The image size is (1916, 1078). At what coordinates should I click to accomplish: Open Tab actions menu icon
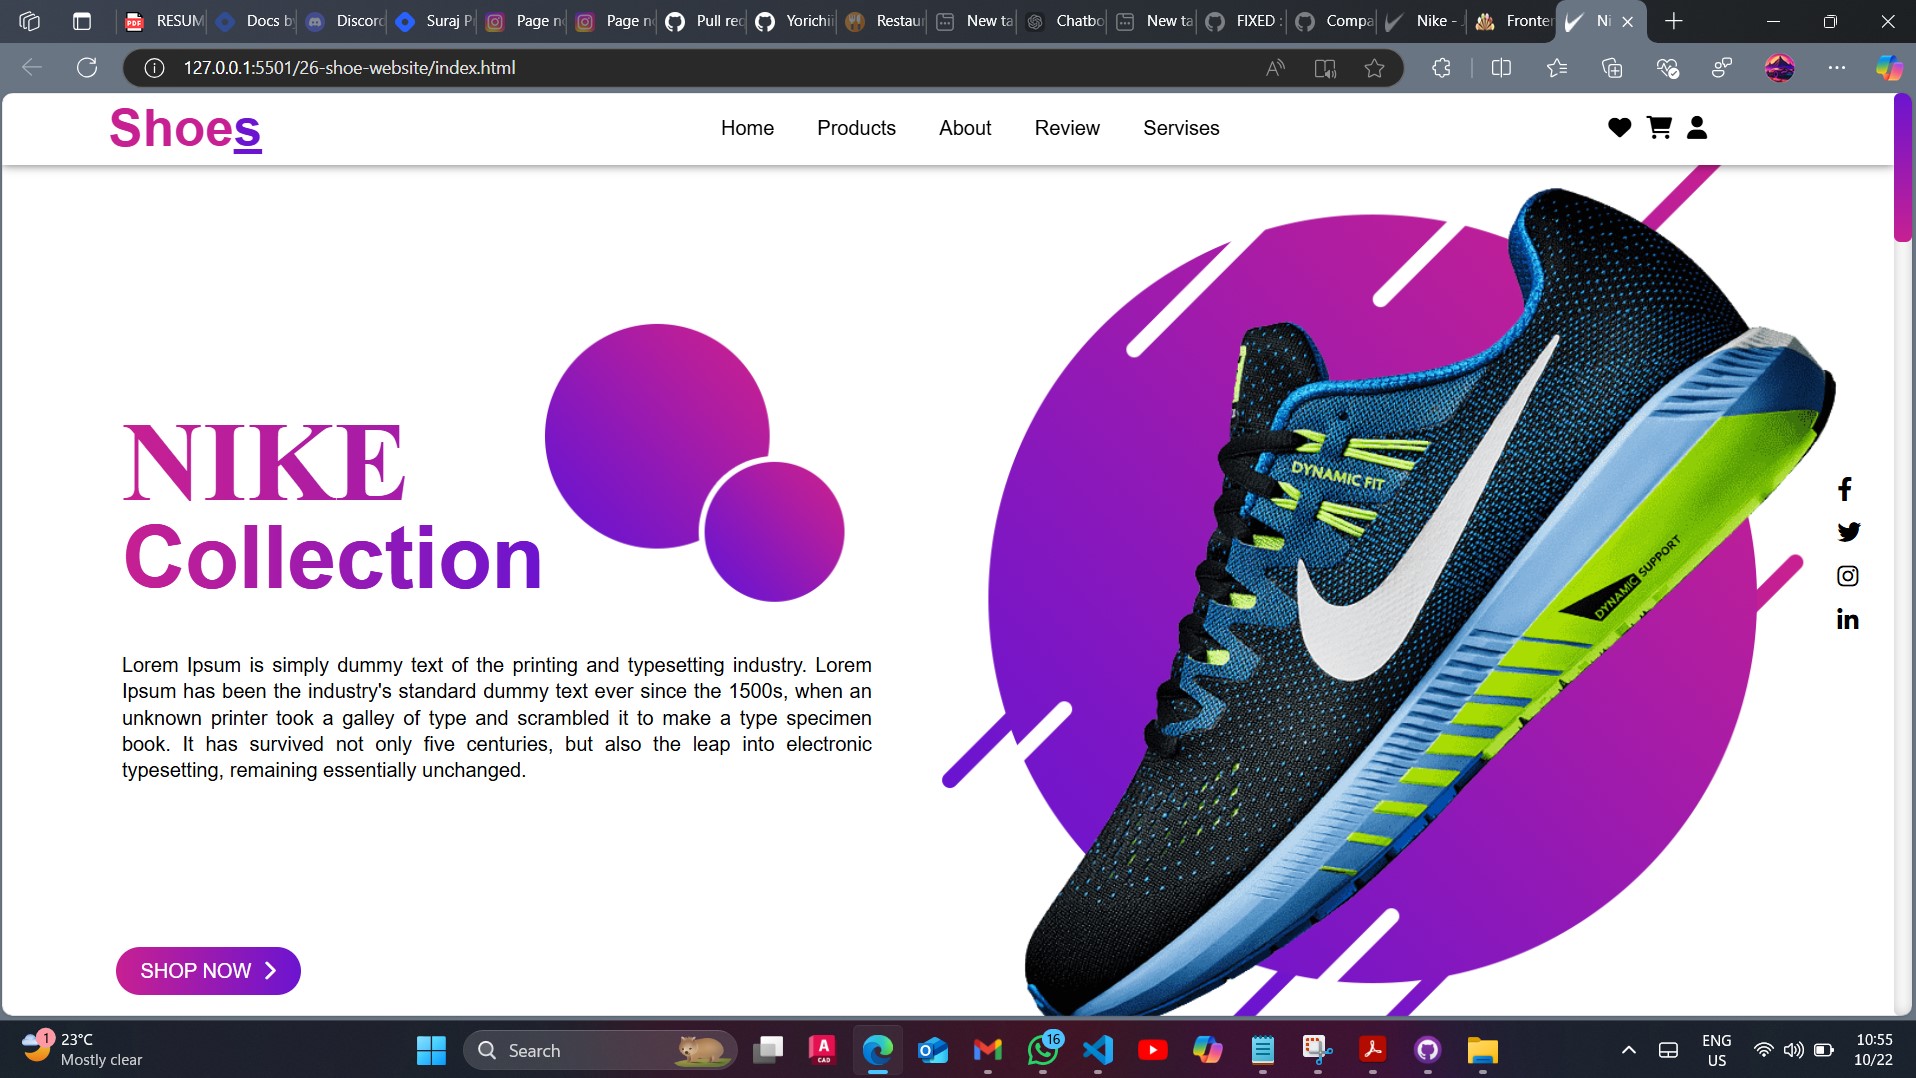[x=82, y=21]
